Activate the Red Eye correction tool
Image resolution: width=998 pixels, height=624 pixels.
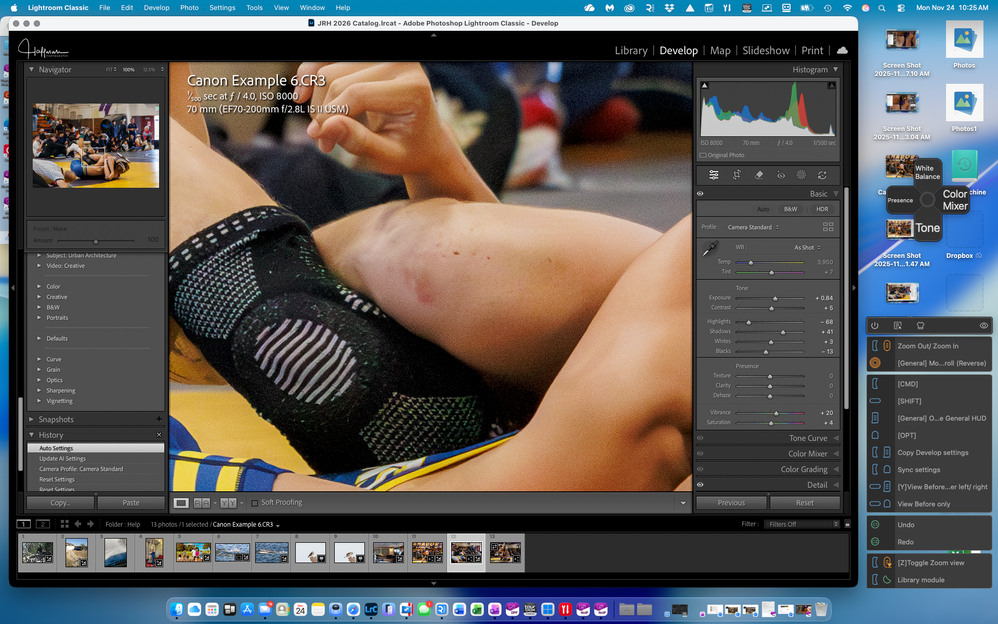779,175
